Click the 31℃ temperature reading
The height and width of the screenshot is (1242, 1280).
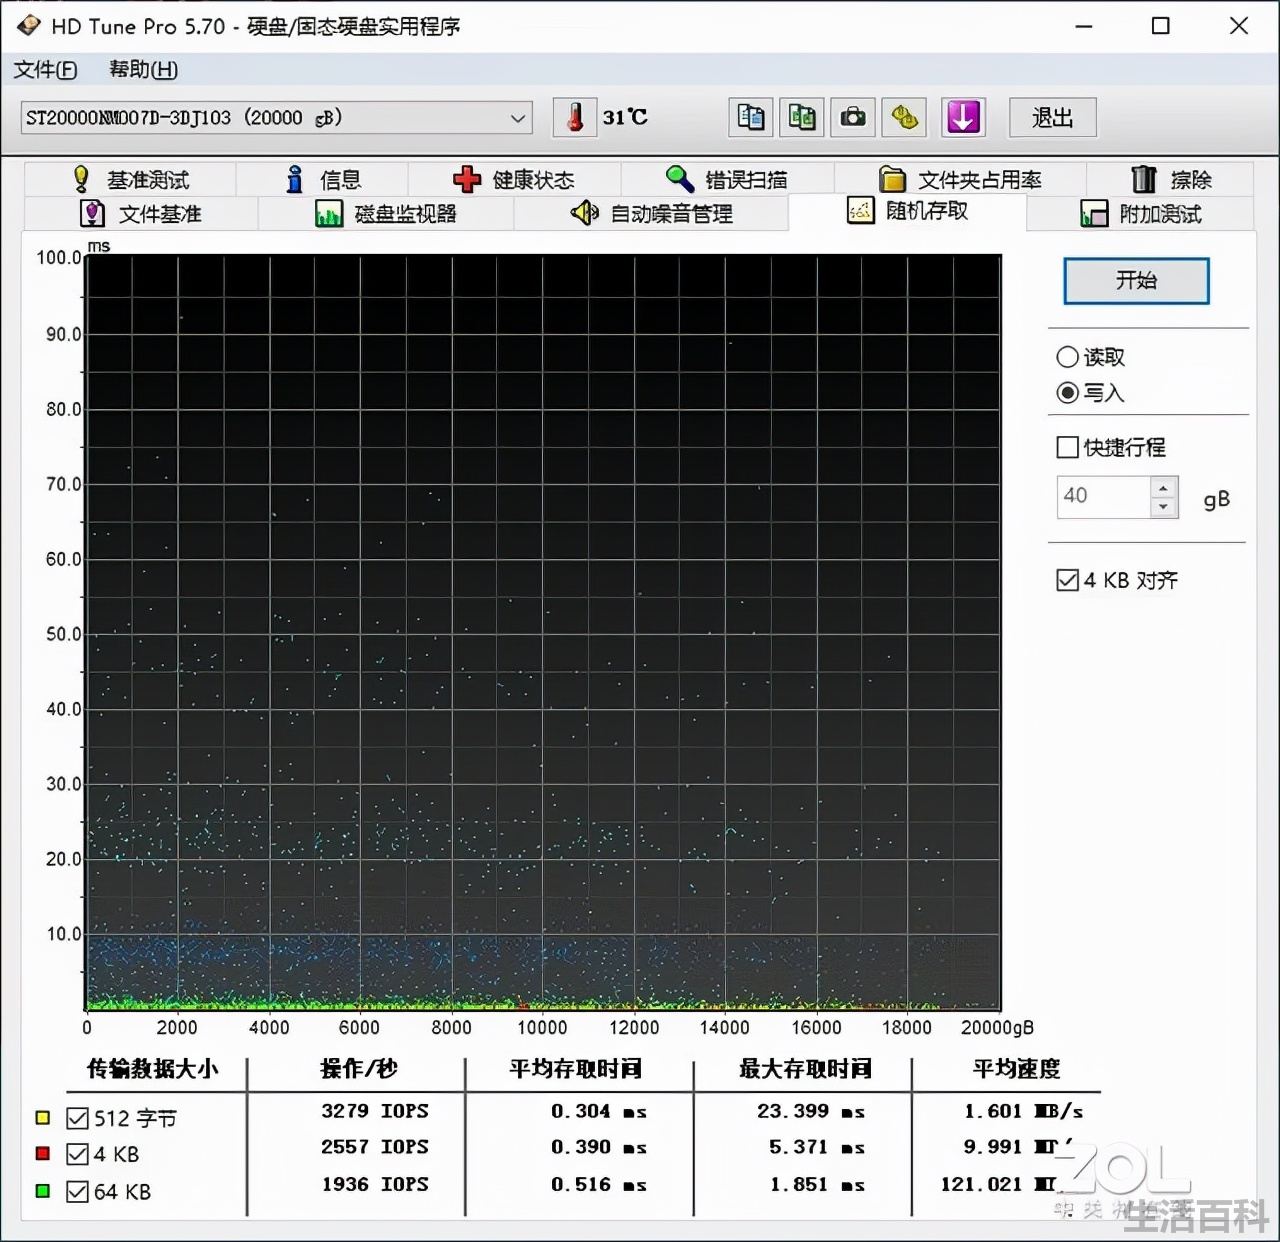tap(625, 117)
